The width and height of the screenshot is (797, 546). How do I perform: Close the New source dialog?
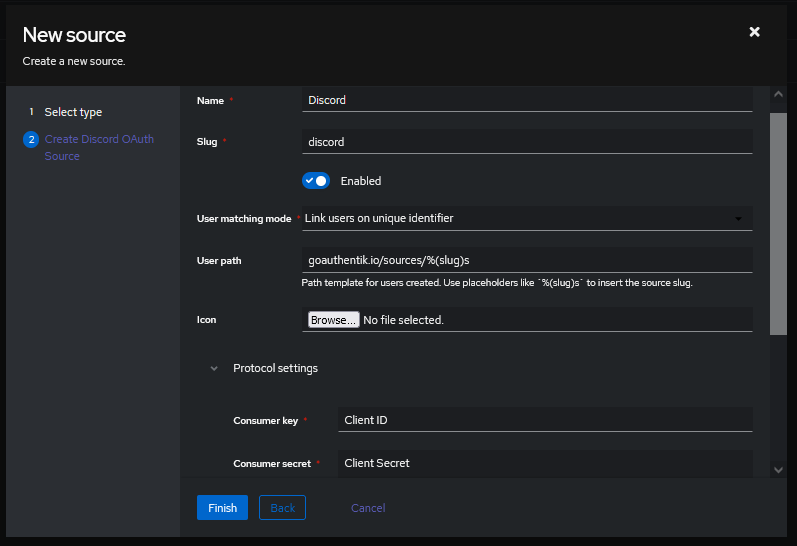coord(754,32)
